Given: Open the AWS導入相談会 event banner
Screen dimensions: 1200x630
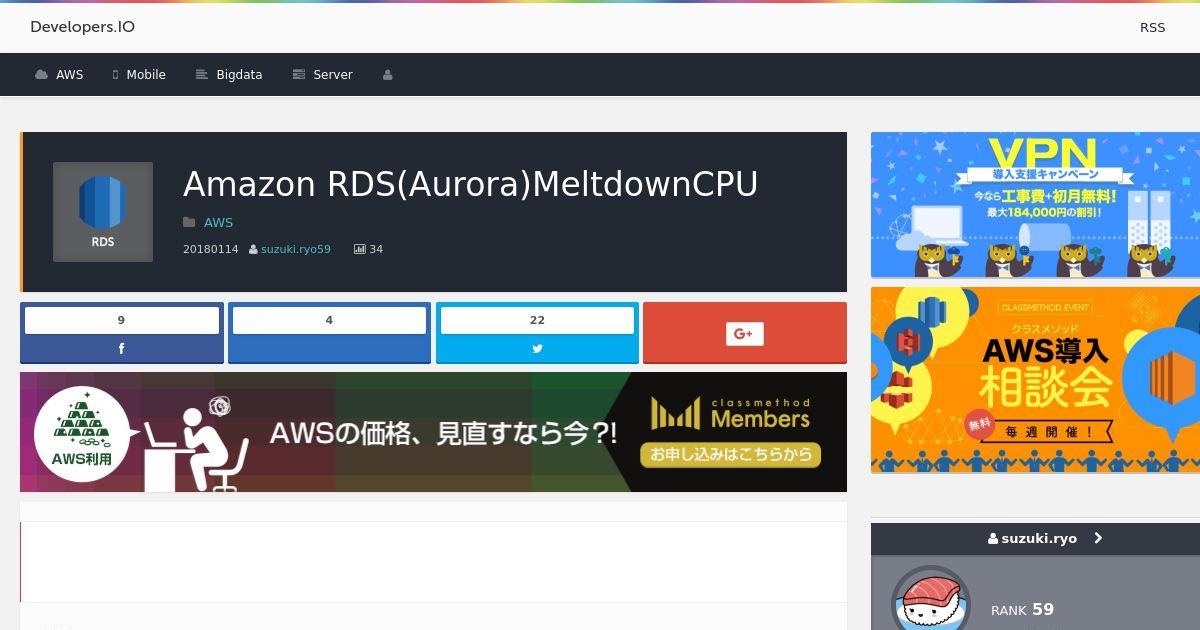Looking at the screenshot, I should (1035, 380).
